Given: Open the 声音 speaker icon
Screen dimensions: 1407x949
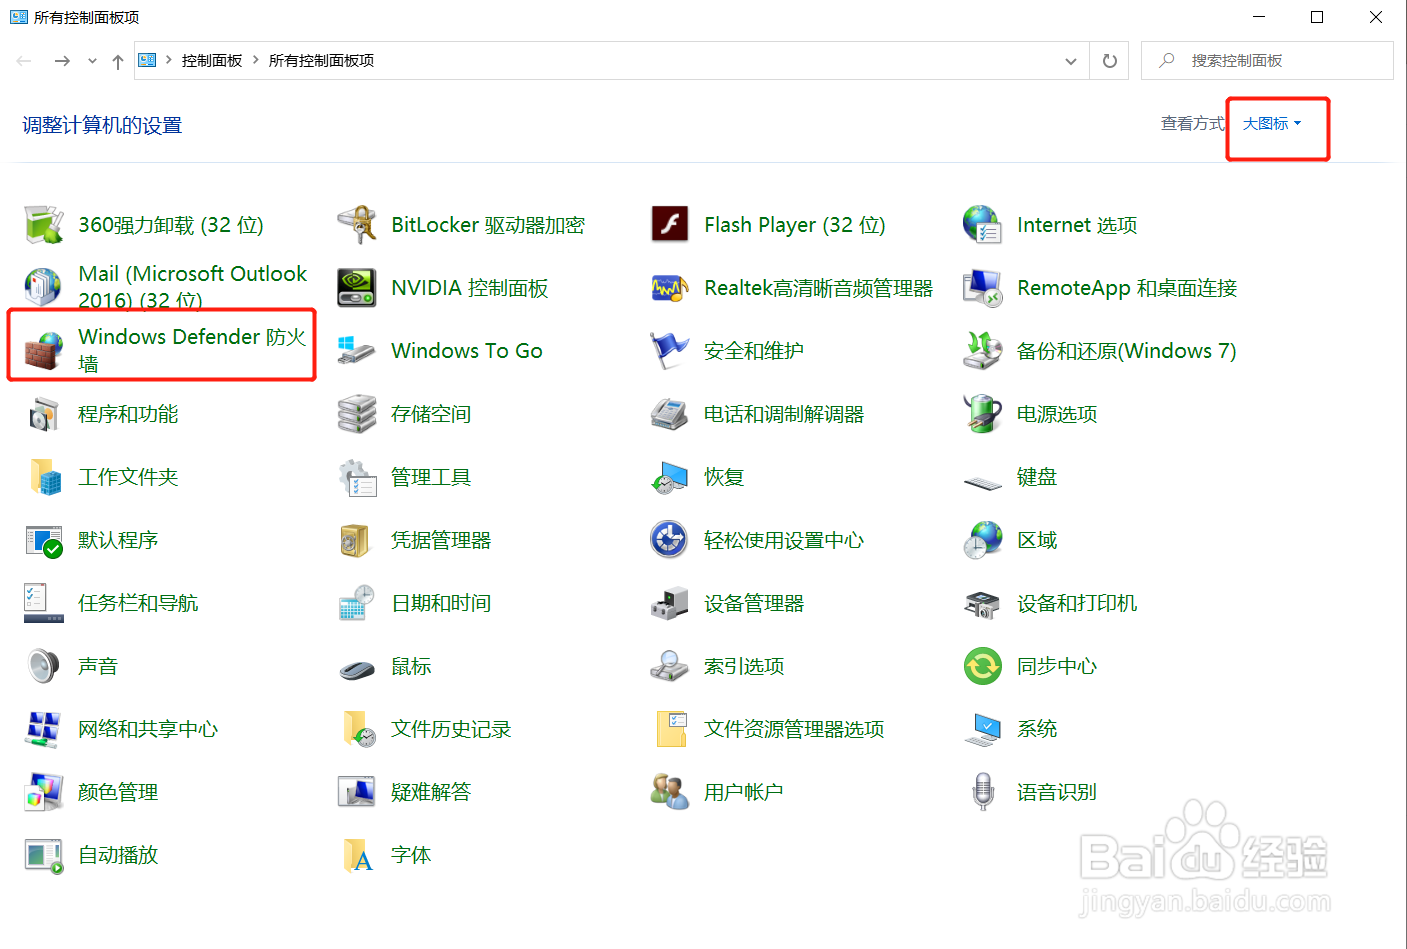Looking at the screenshot, I should (x=43, y=666).
